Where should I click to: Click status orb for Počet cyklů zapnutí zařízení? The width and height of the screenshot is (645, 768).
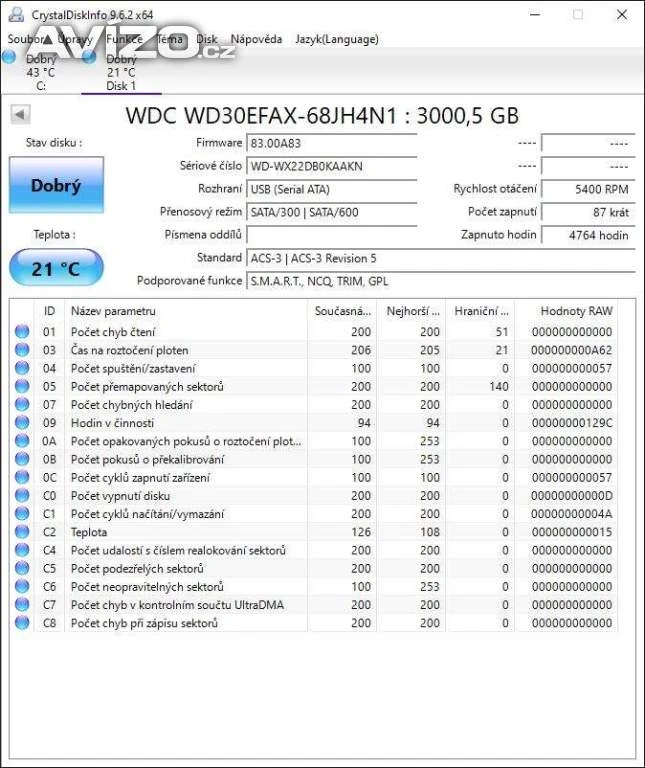click(22, 477)
